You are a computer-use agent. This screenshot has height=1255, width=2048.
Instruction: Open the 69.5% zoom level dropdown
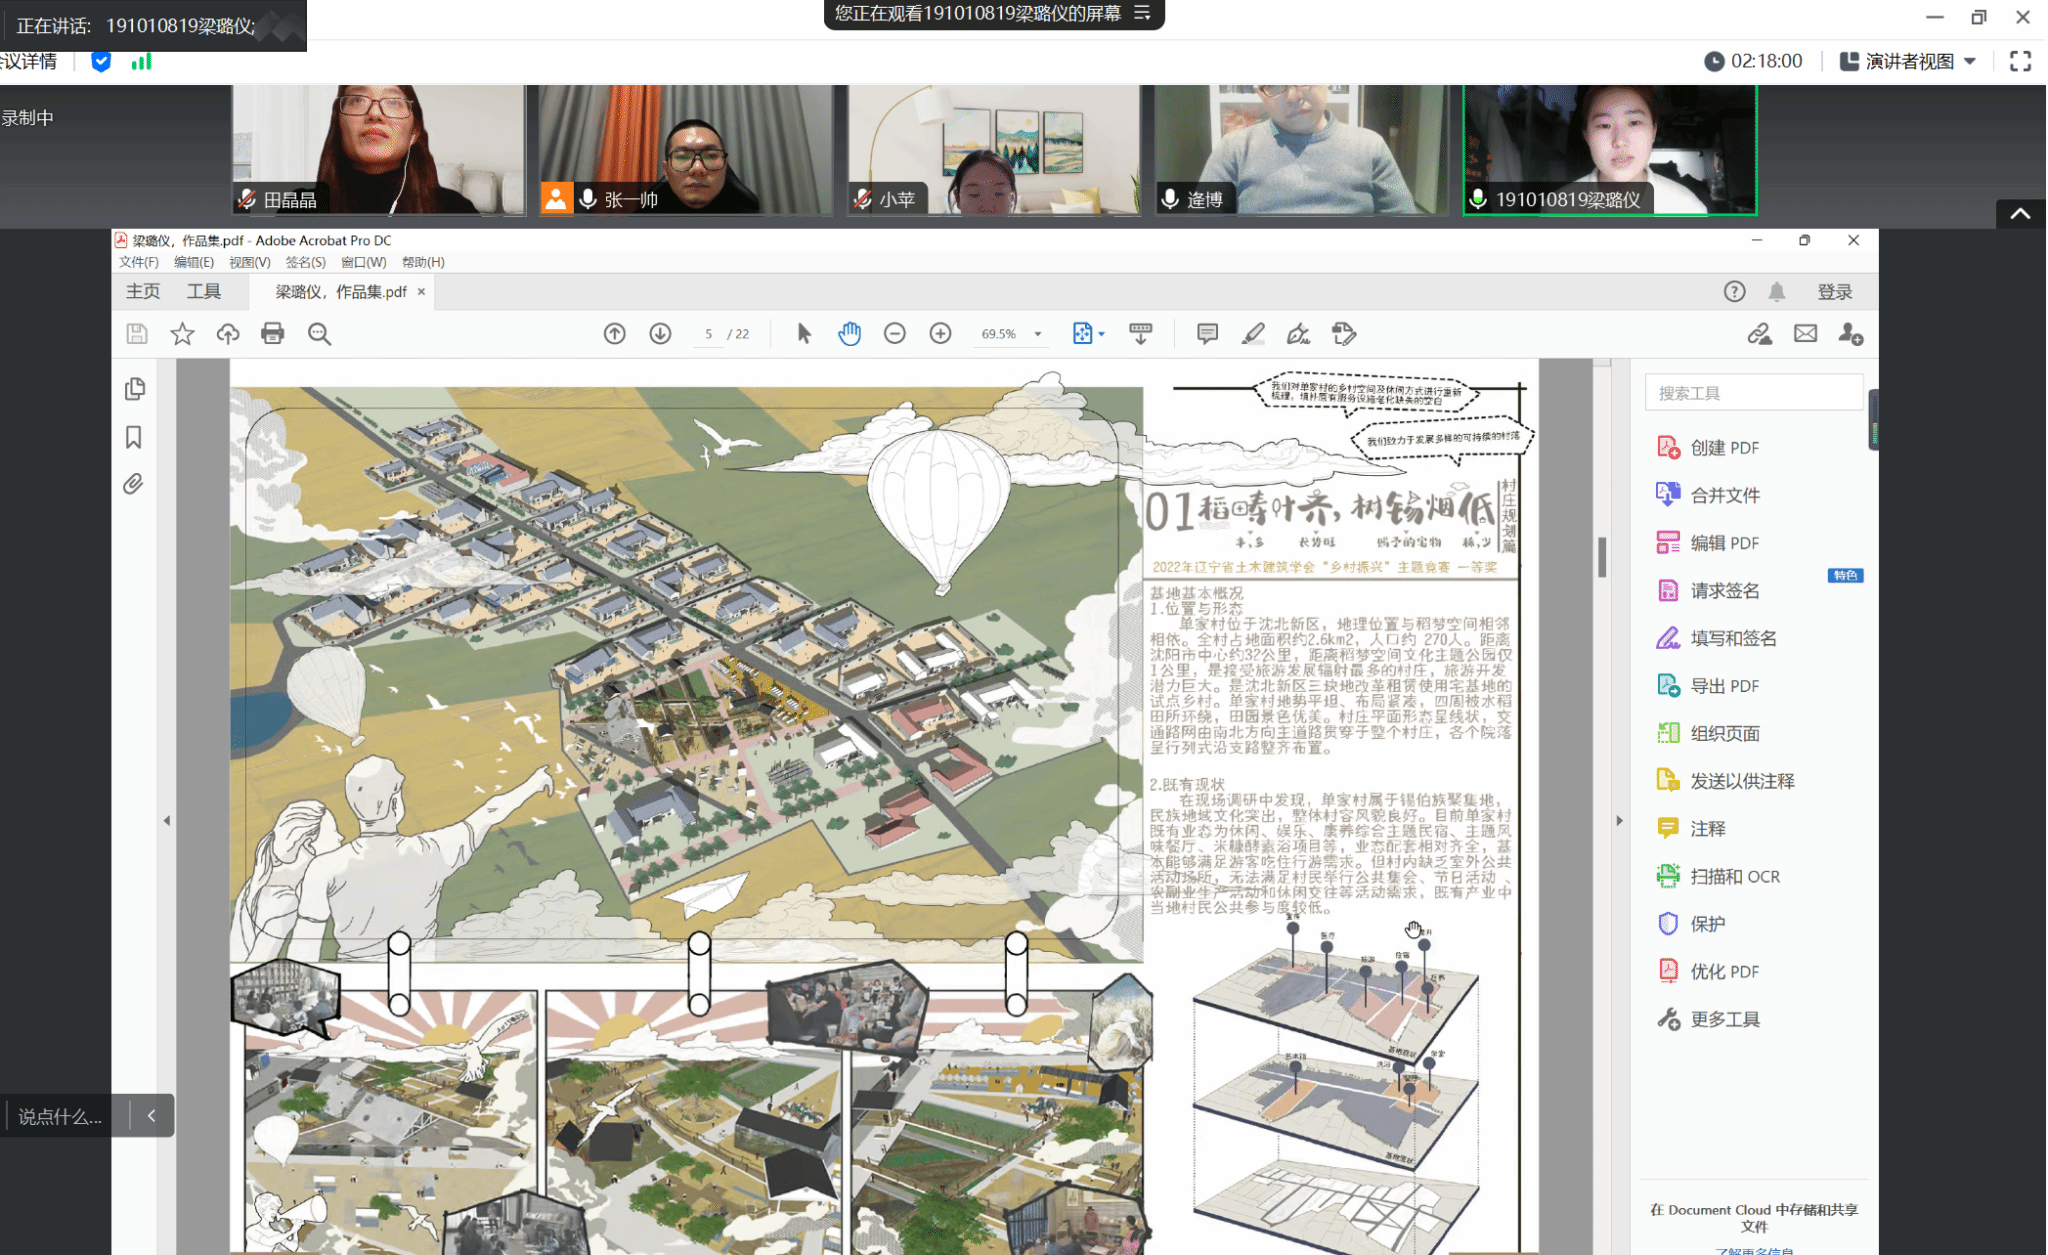(1037, 334)
